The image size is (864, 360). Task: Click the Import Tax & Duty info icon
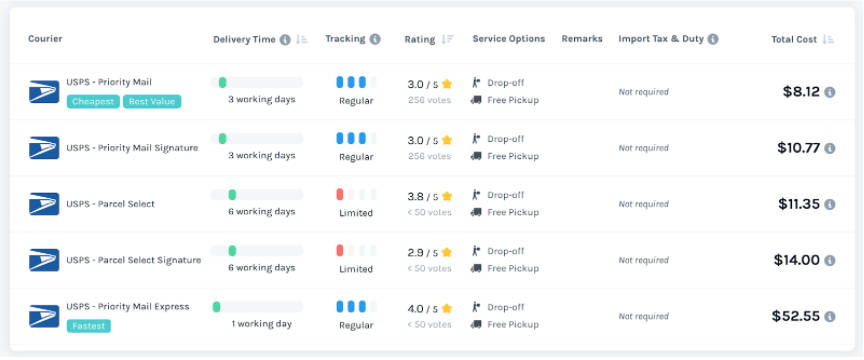pyautogui.click(x=713, y=39)
